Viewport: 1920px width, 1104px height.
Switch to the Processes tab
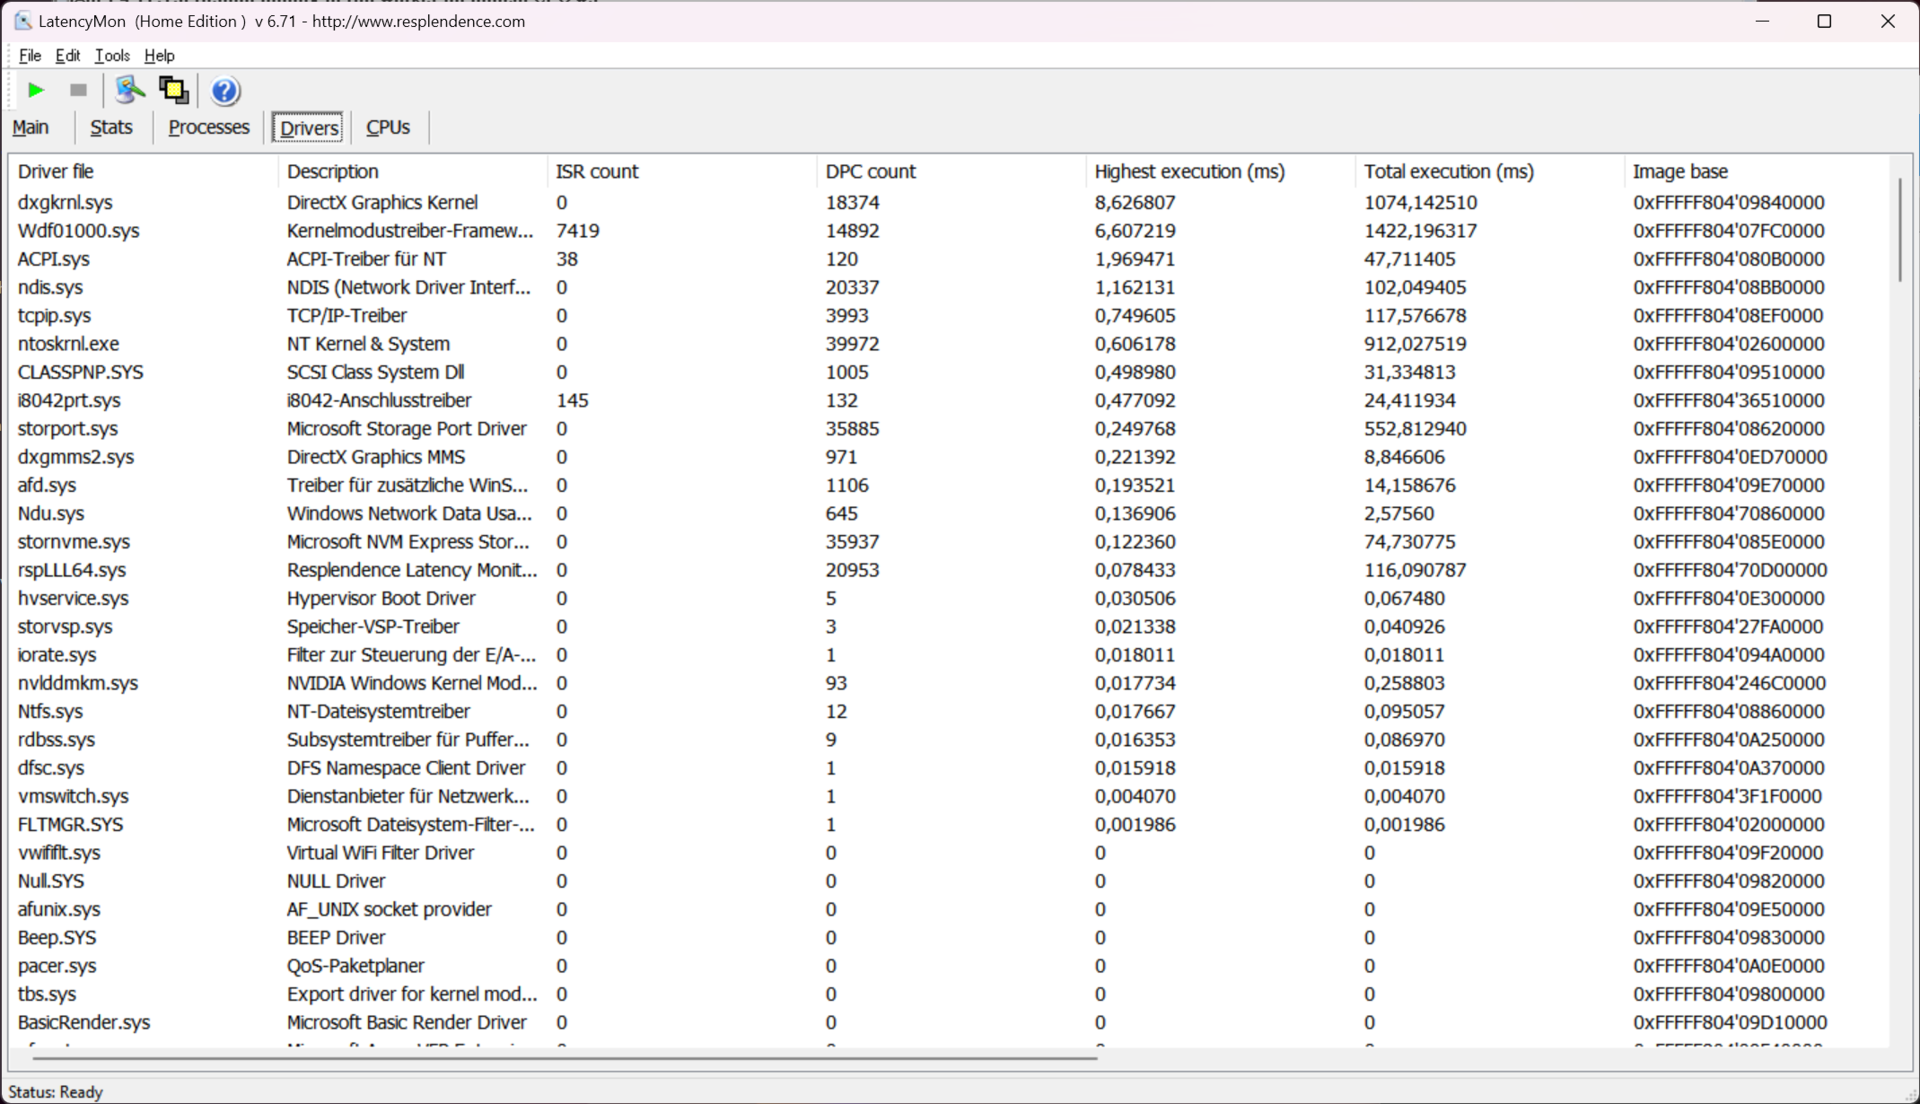click(208, 128)
